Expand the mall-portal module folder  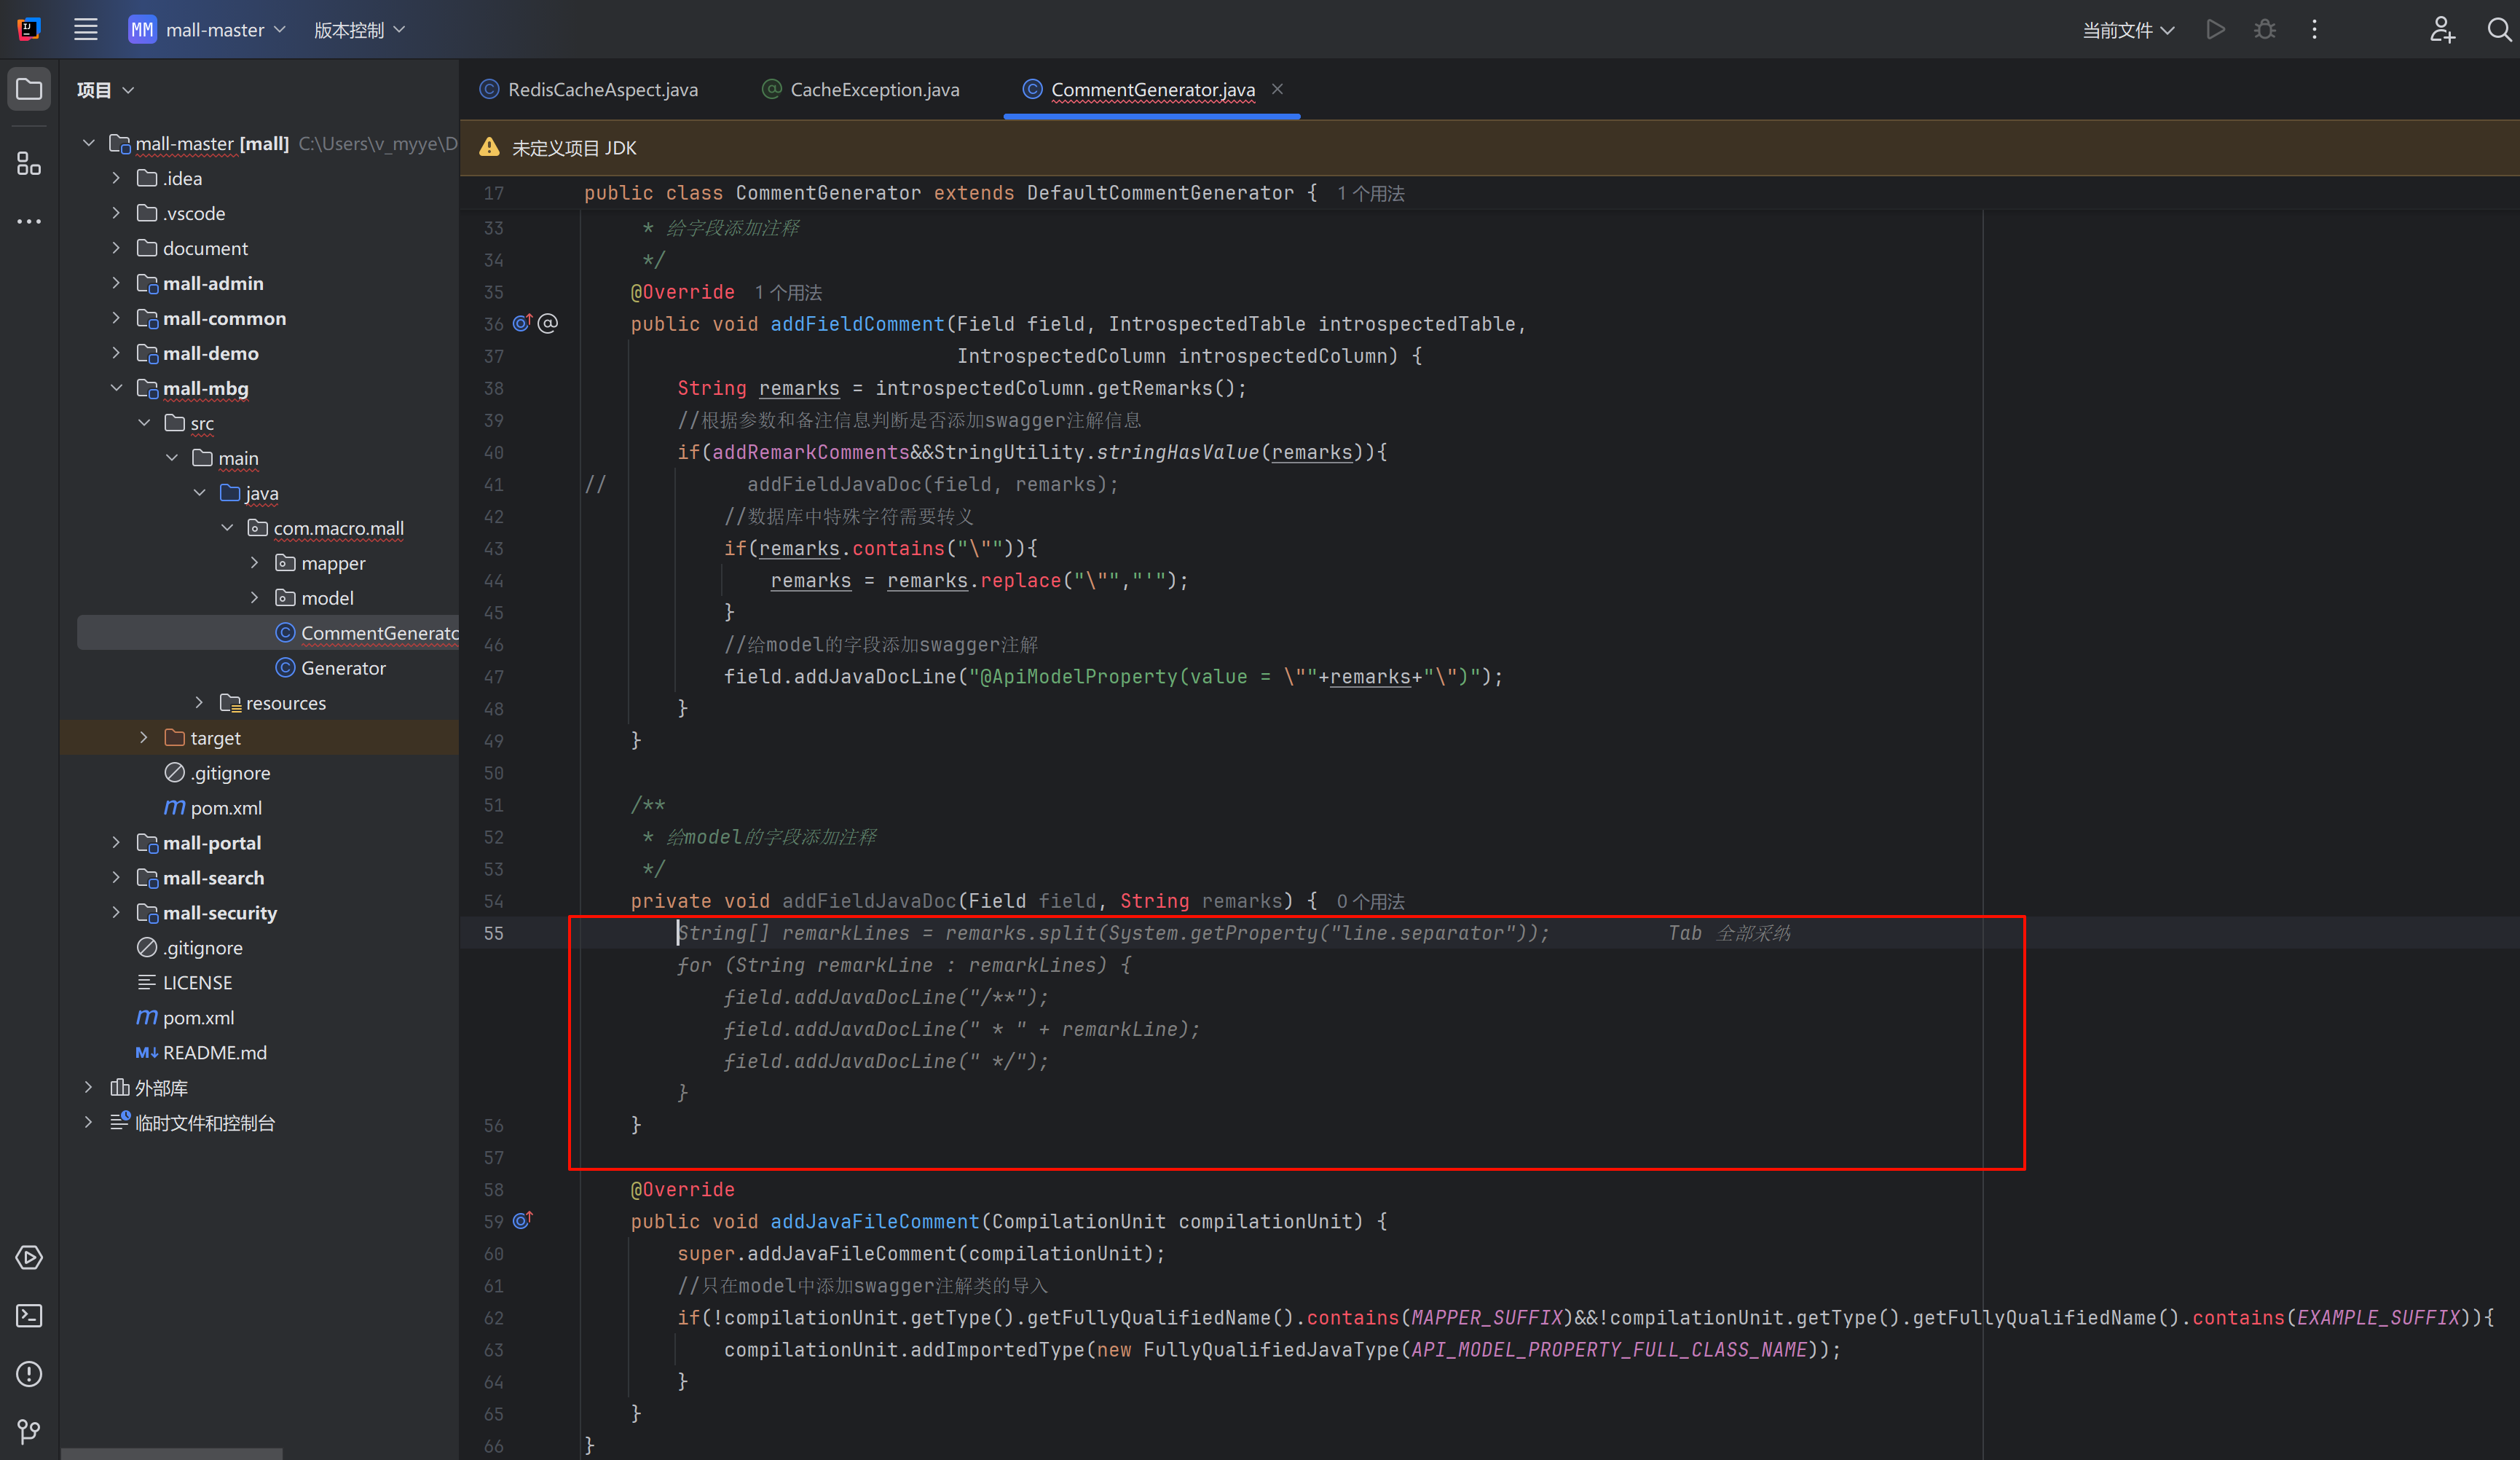(x=116, y=843)
